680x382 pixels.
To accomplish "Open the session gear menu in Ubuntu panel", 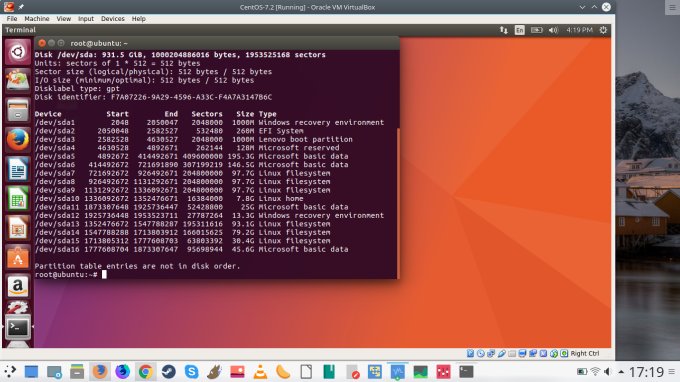I will pos(603,30).
